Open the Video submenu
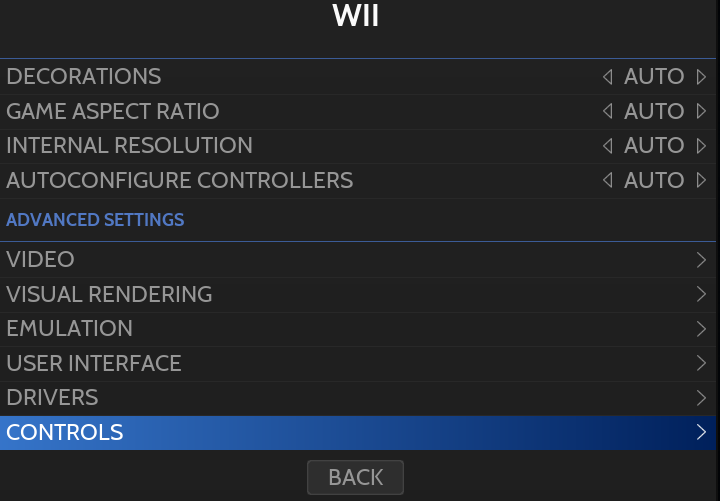Screen dimensions: 720x501 (41, 260)
